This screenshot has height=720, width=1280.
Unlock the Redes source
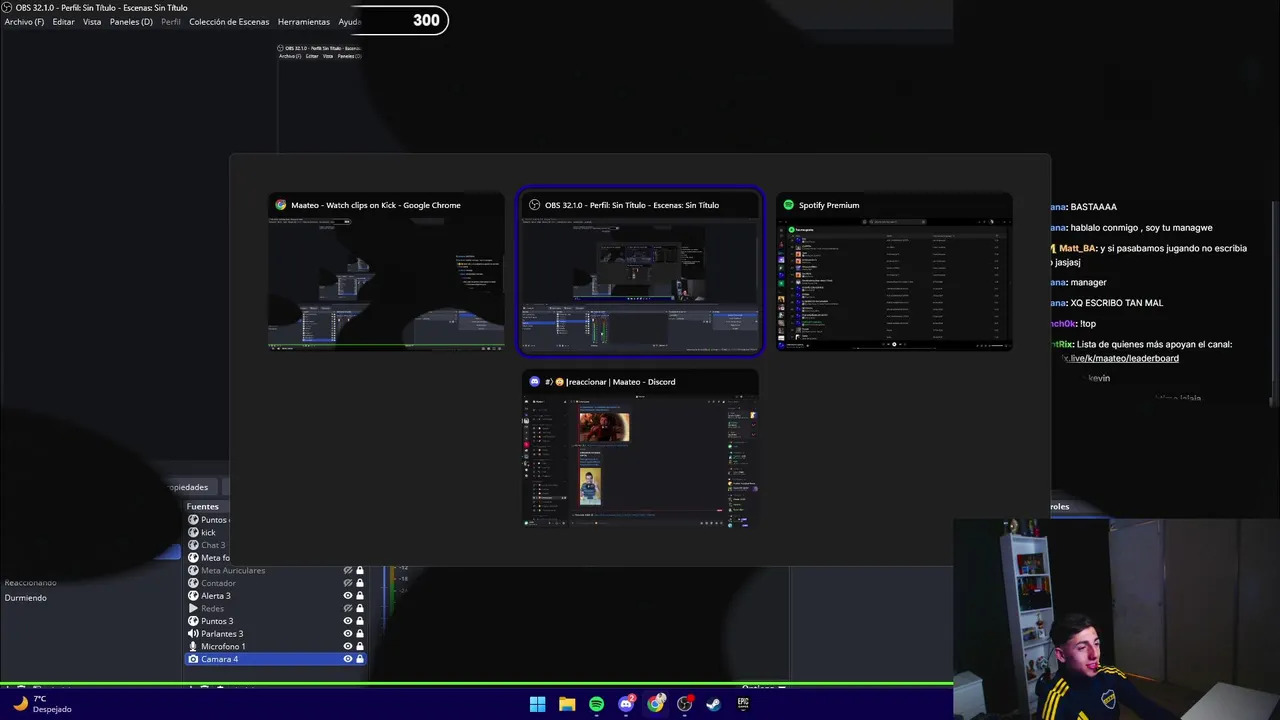coord(360,608)
